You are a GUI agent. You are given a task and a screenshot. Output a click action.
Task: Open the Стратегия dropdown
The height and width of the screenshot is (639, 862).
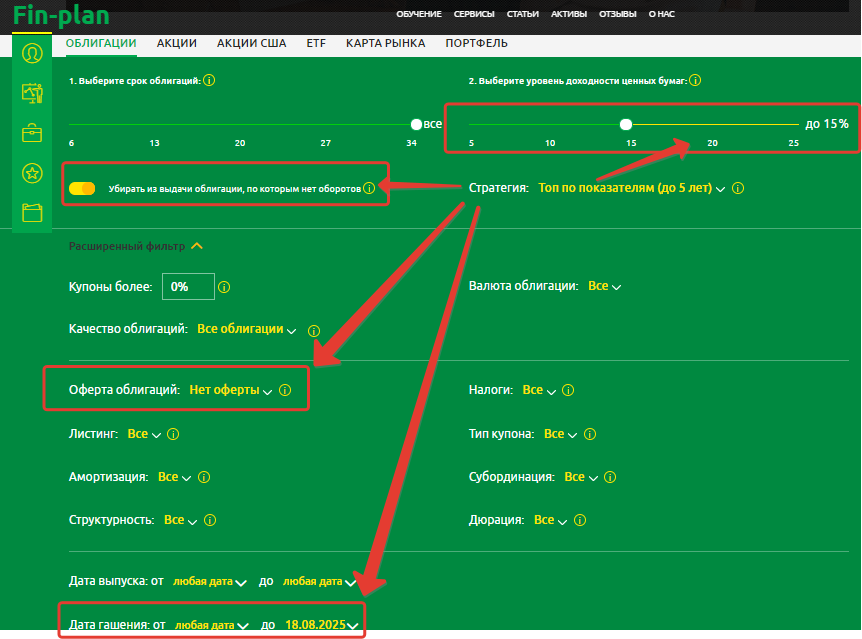(x=631, y=188)
